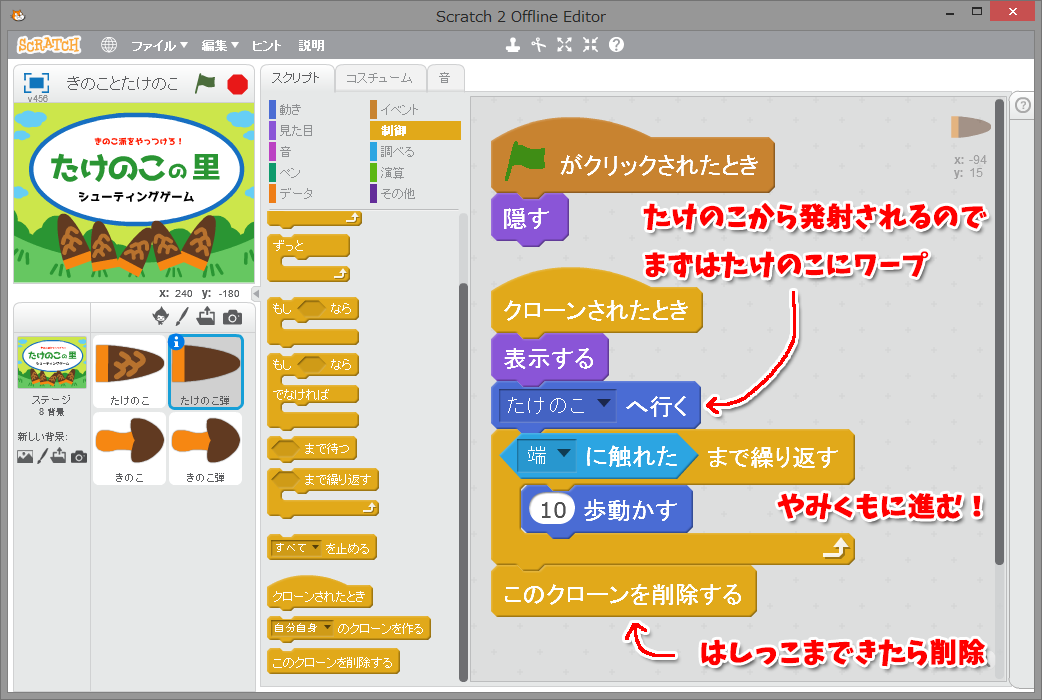This screenshot has height=700, width=1042.
Task: Open the scripts area help icon
Action: click(x=1023, y=105)
